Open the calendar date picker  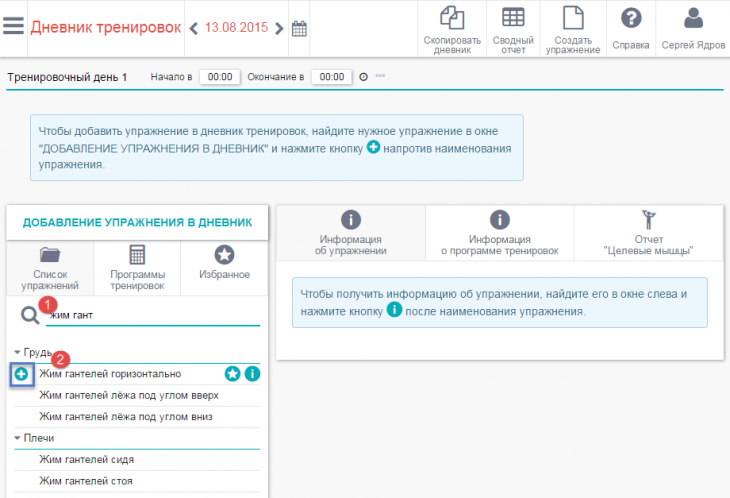[x=298, y=28]
